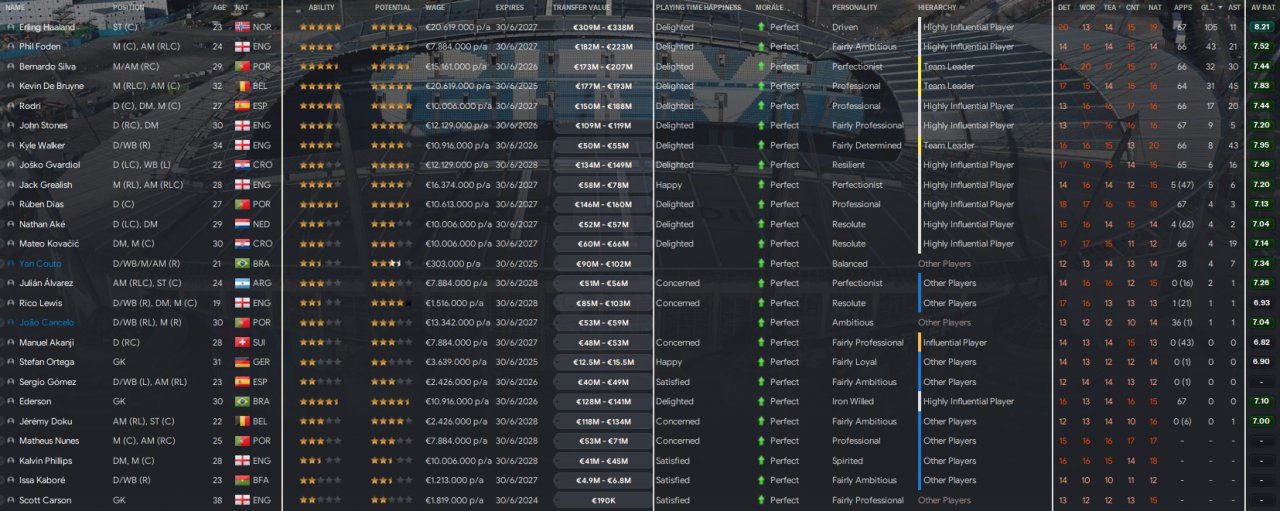Click the Sergio Gómez player name
The height and width of the screenshot is (511, 1280).
[x=47, y=382]
